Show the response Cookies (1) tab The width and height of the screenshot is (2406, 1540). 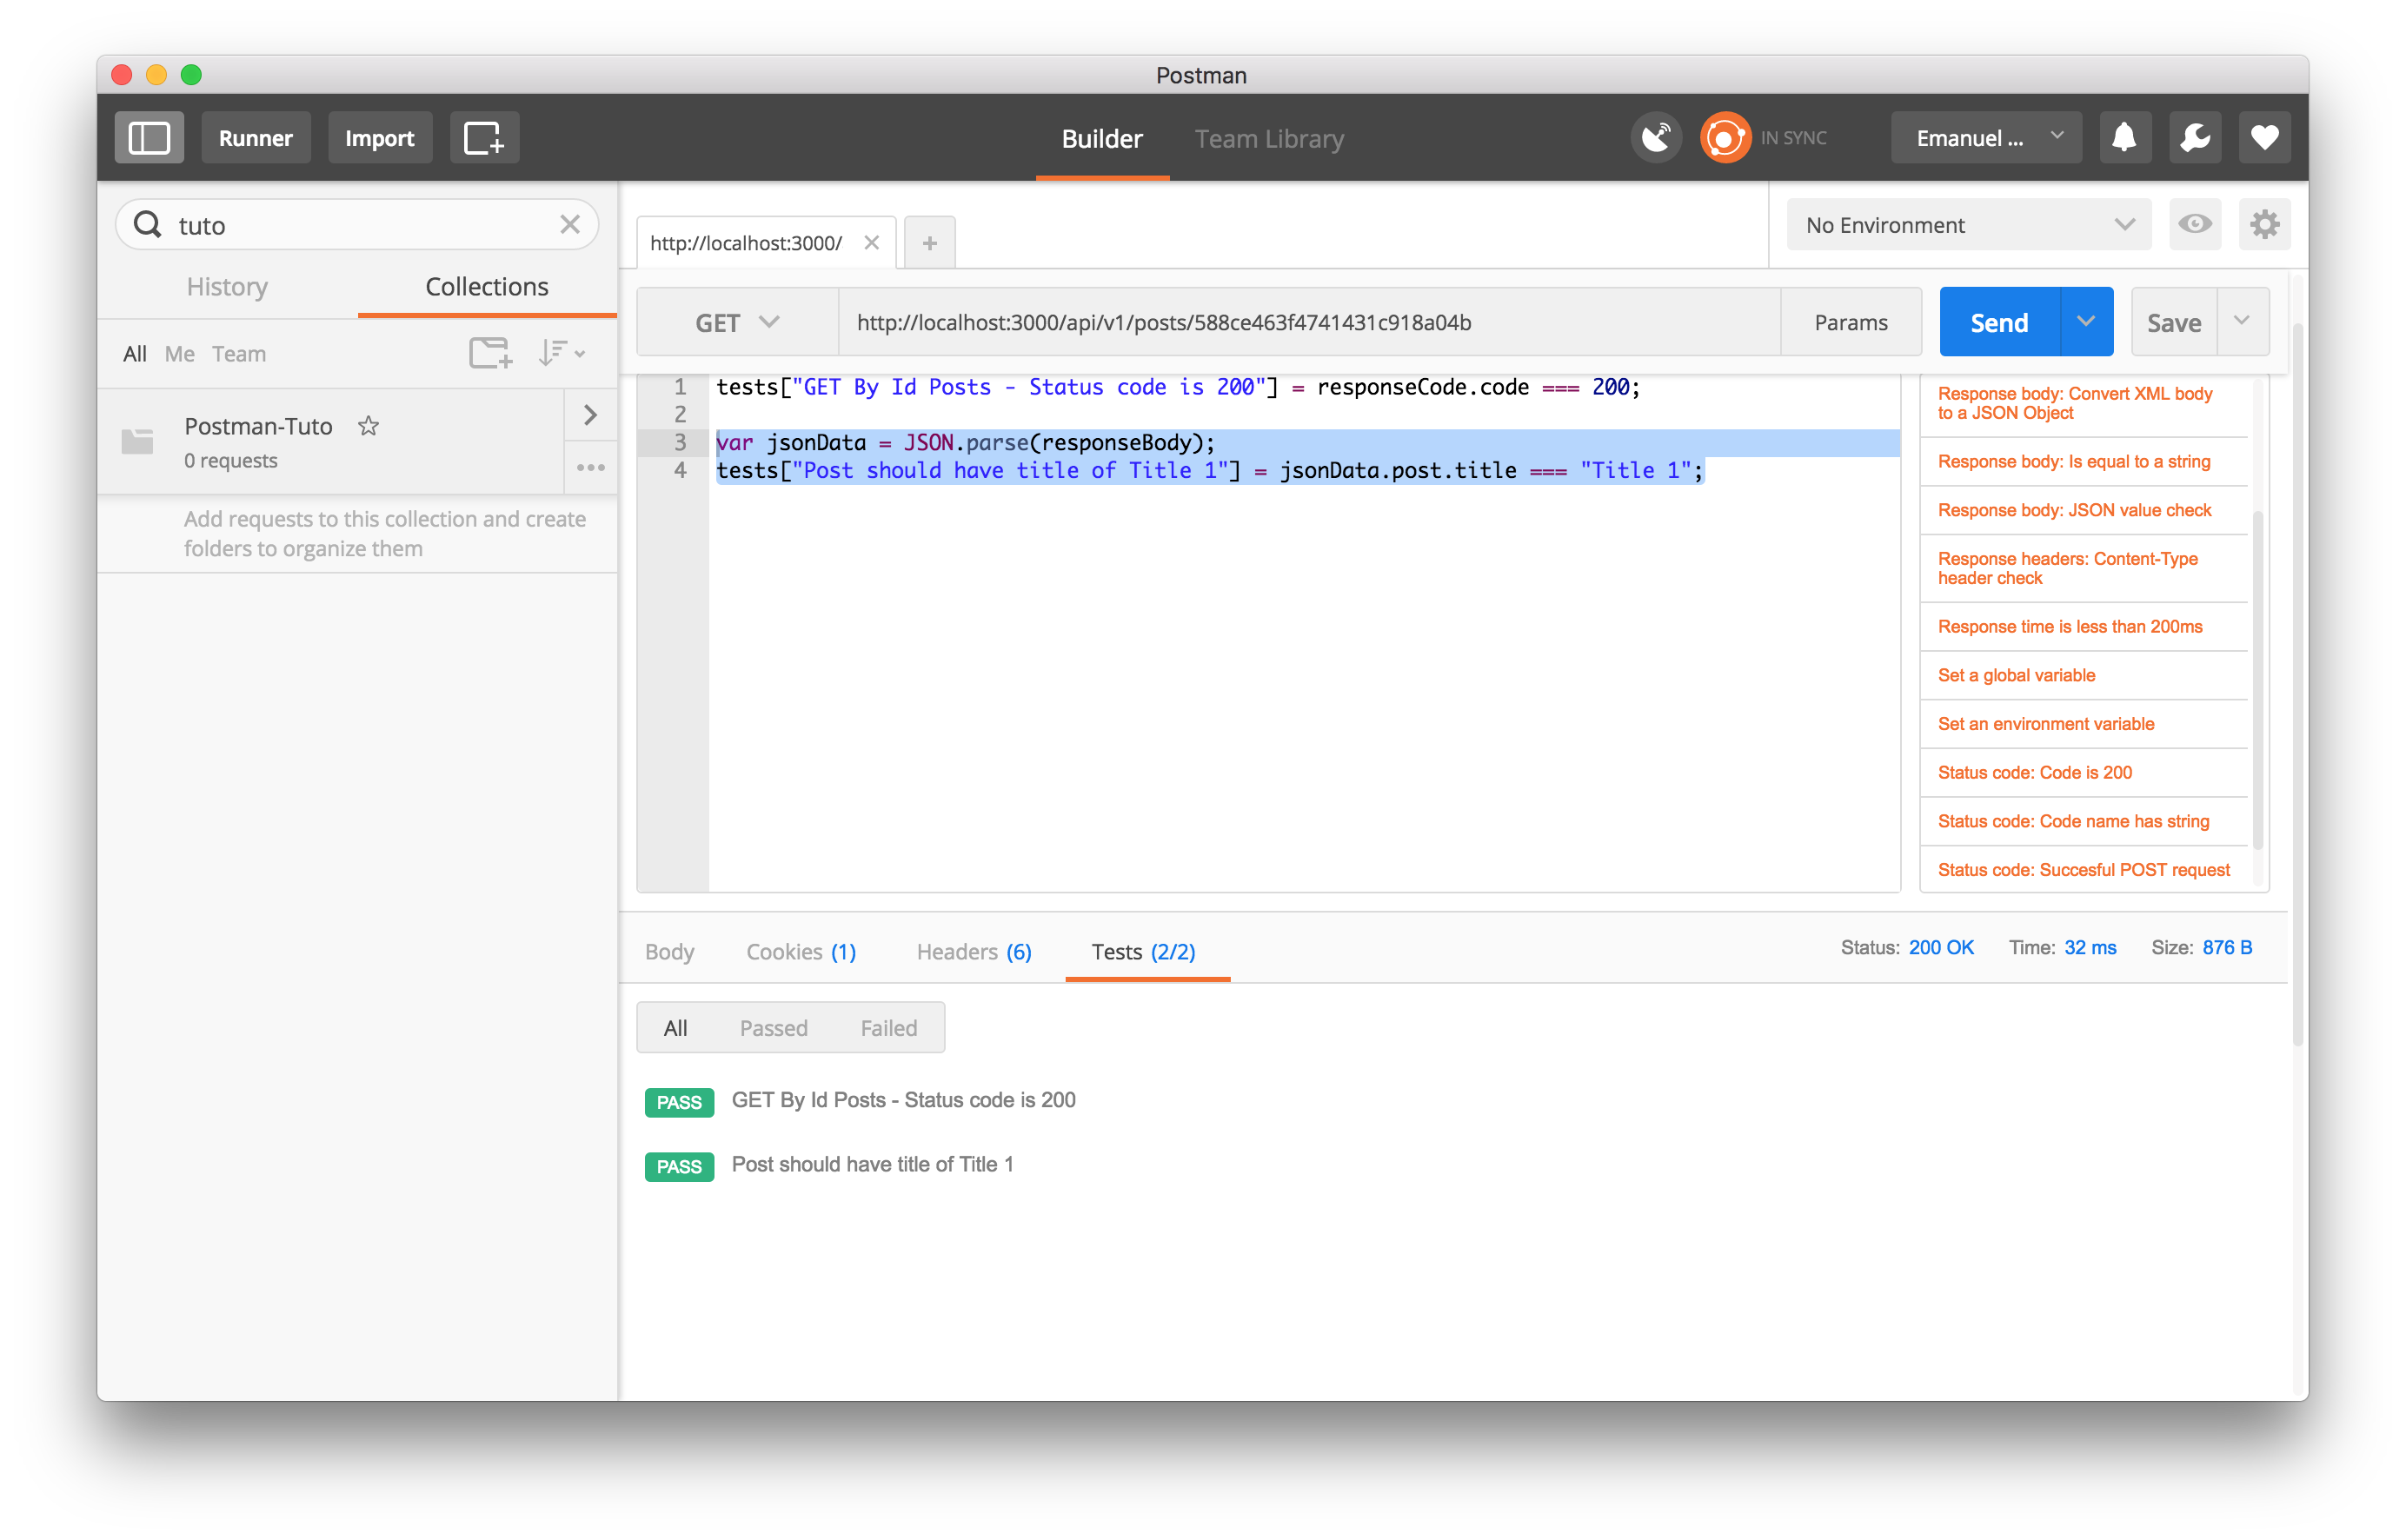click(x=801, y=951)
